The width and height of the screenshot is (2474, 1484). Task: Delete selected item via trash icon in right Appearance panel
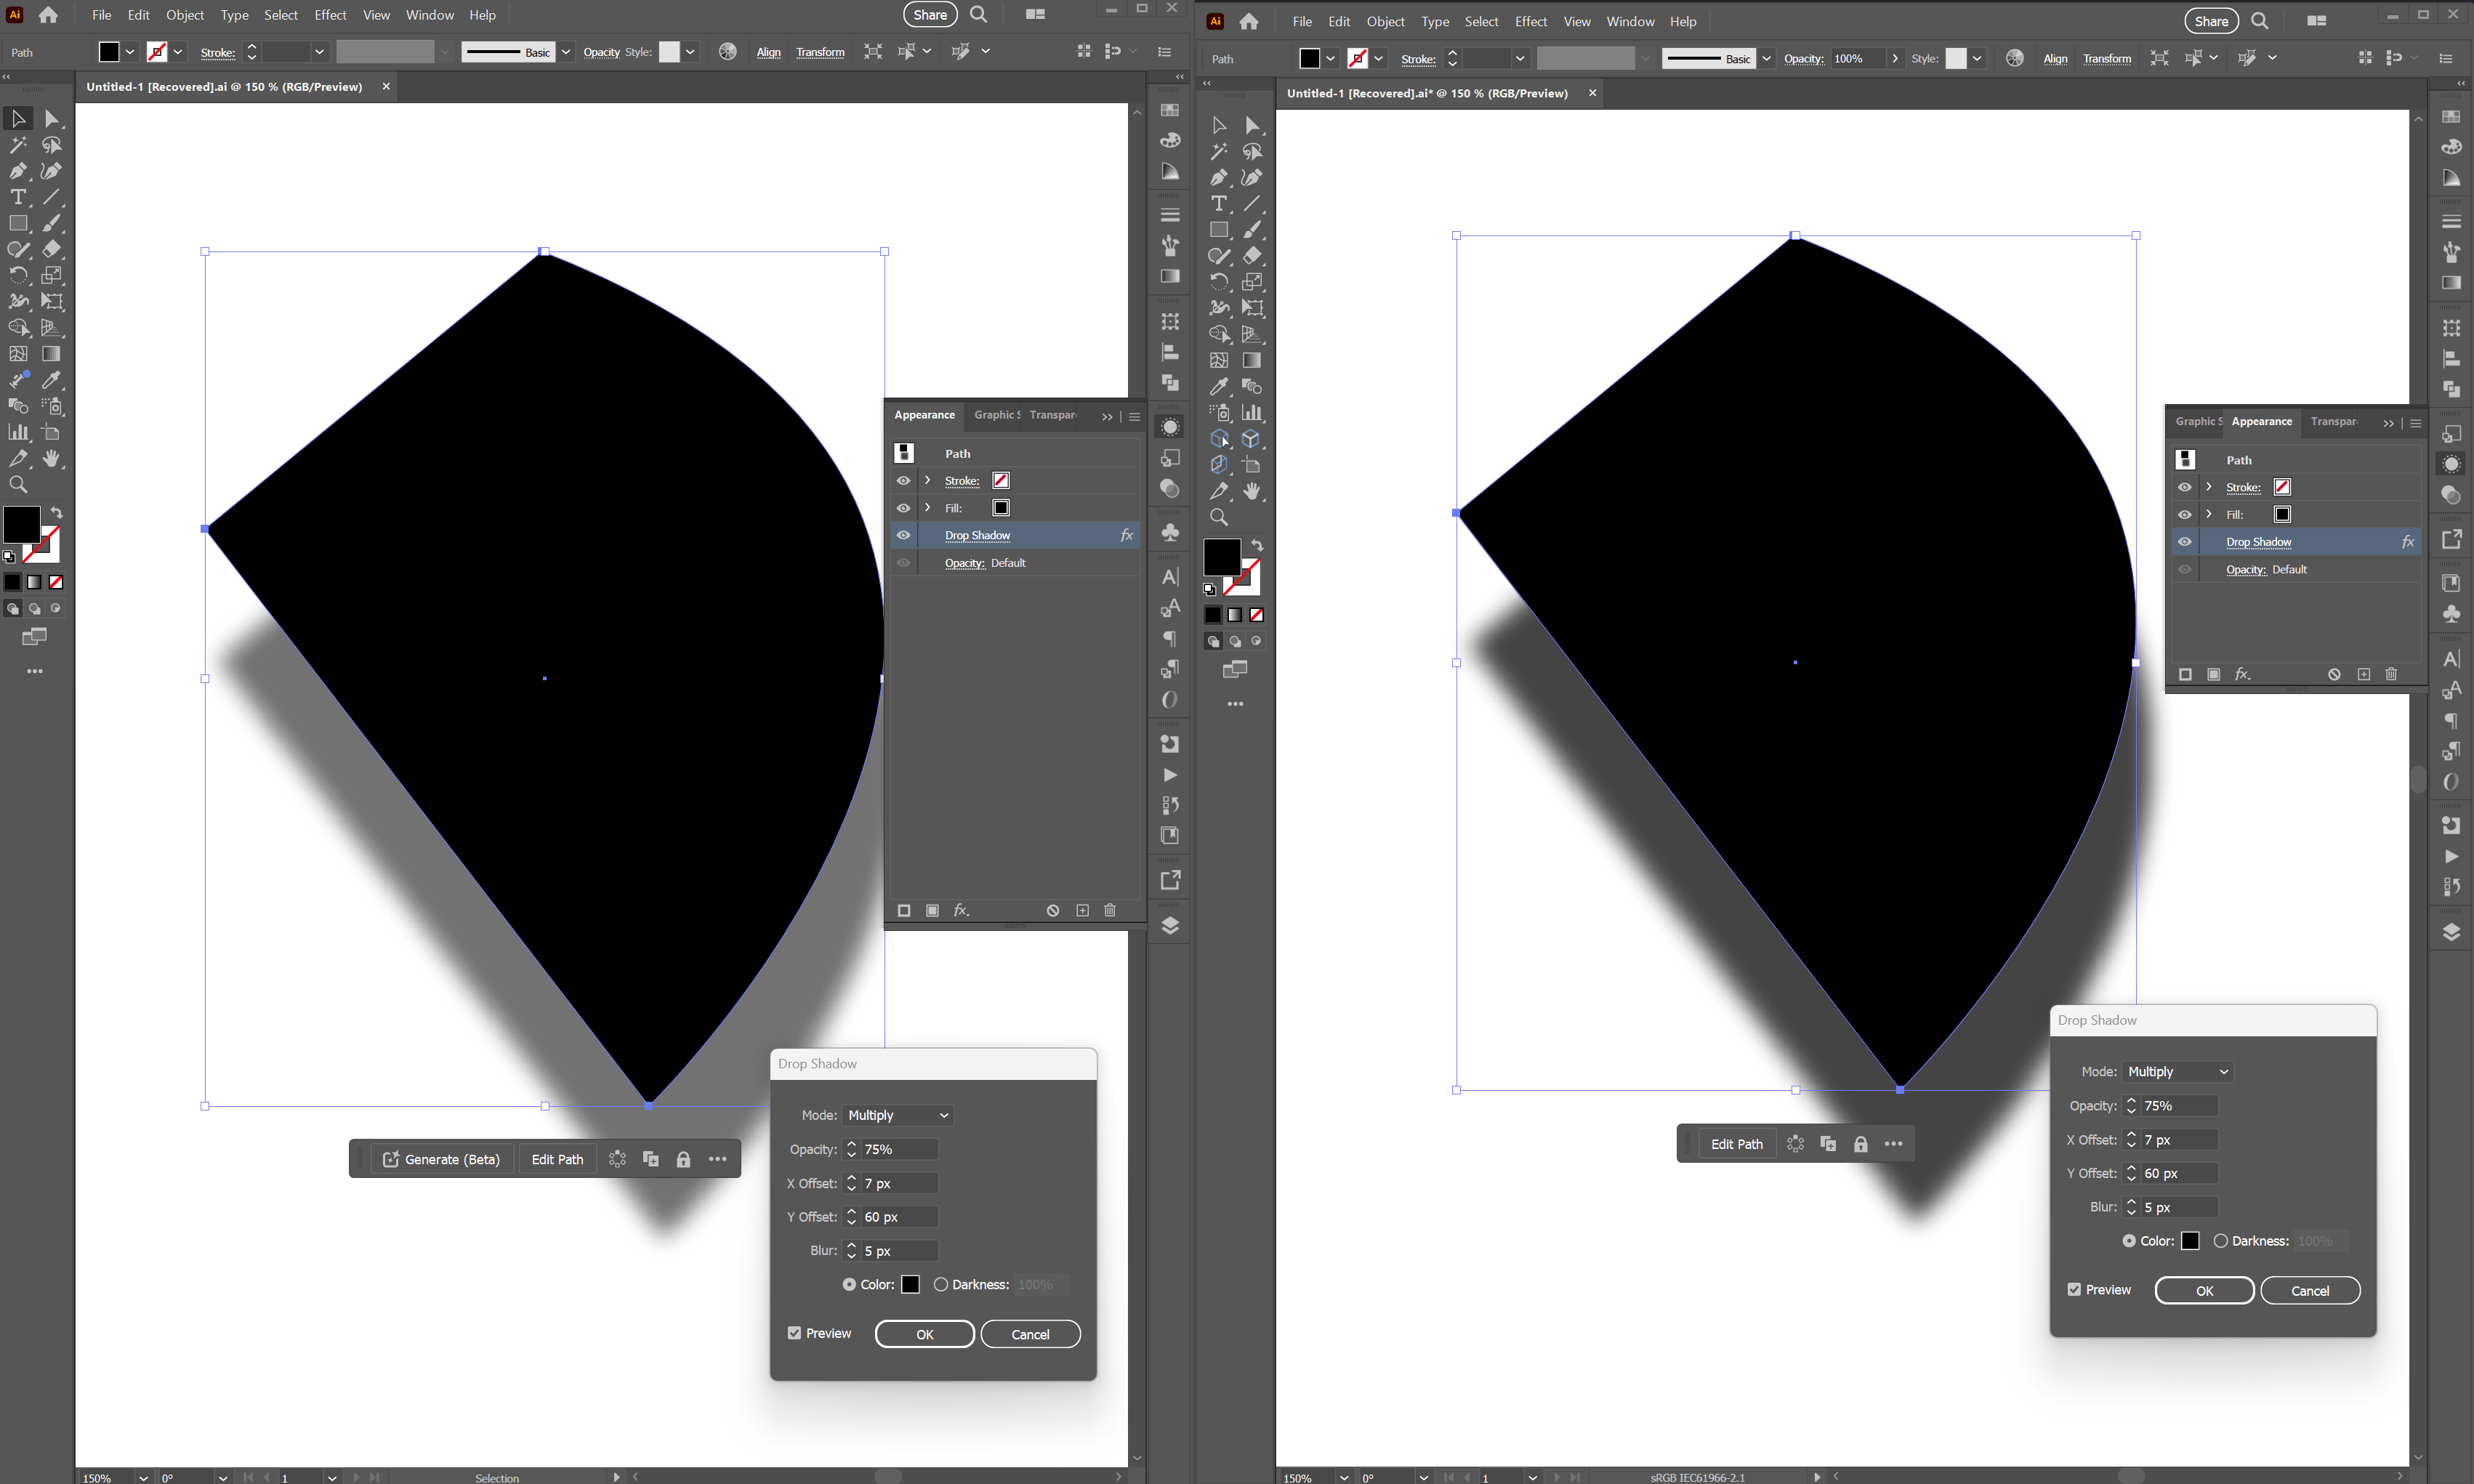tap(2391, 674)
